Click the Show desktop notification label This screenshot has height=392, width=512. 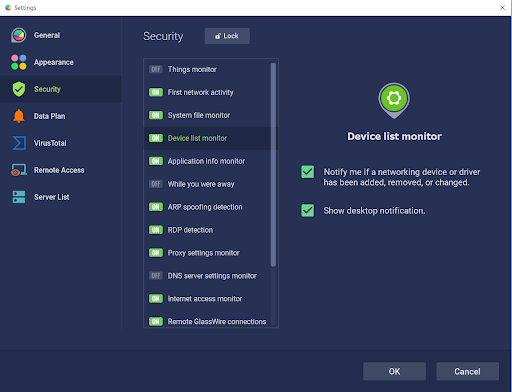pos(374,211)
